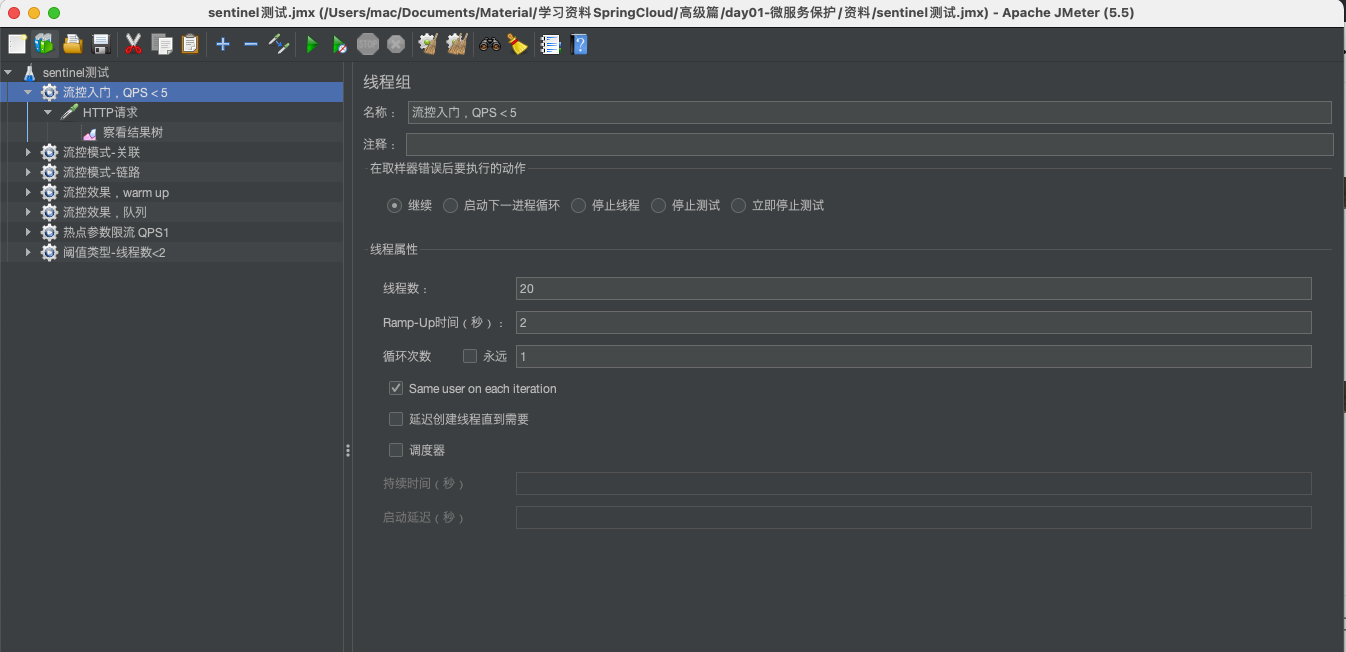Click the 启动延迟（秒） input field
The image size is (1346, 652).
[913, 517]
